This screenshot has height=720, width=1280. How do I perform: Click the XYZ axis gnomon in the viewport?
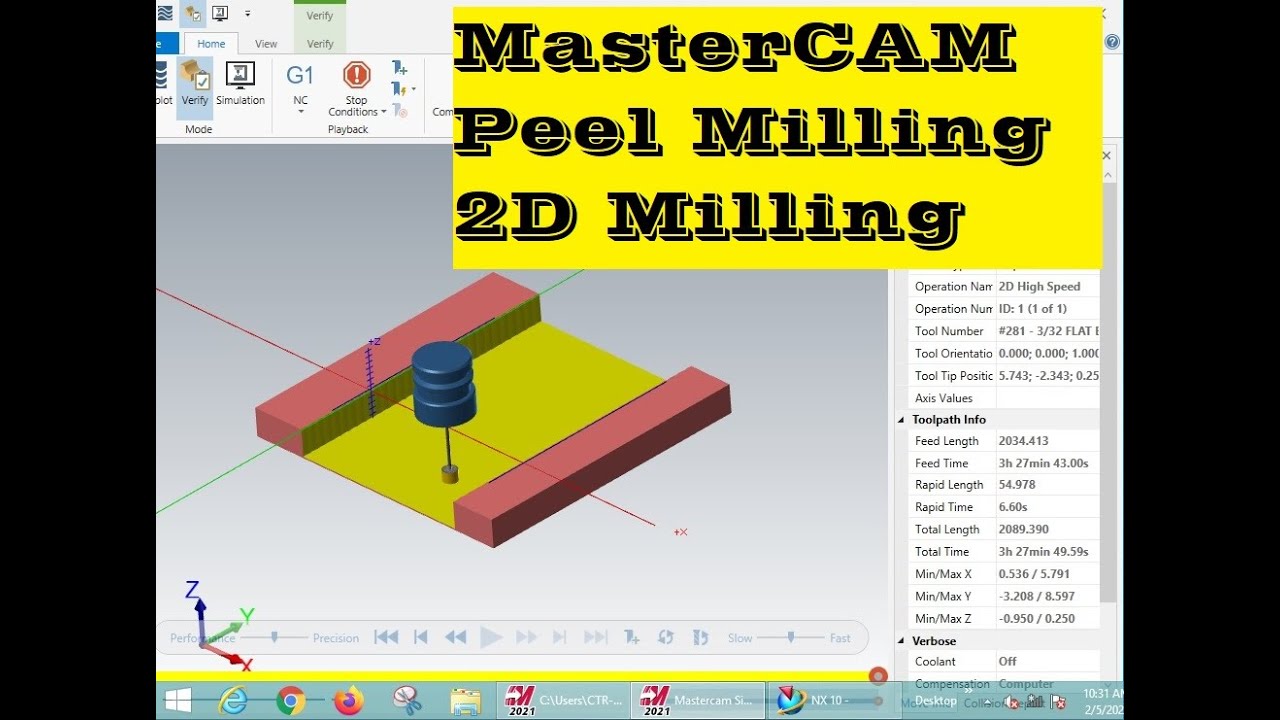(x=220, y=625)
